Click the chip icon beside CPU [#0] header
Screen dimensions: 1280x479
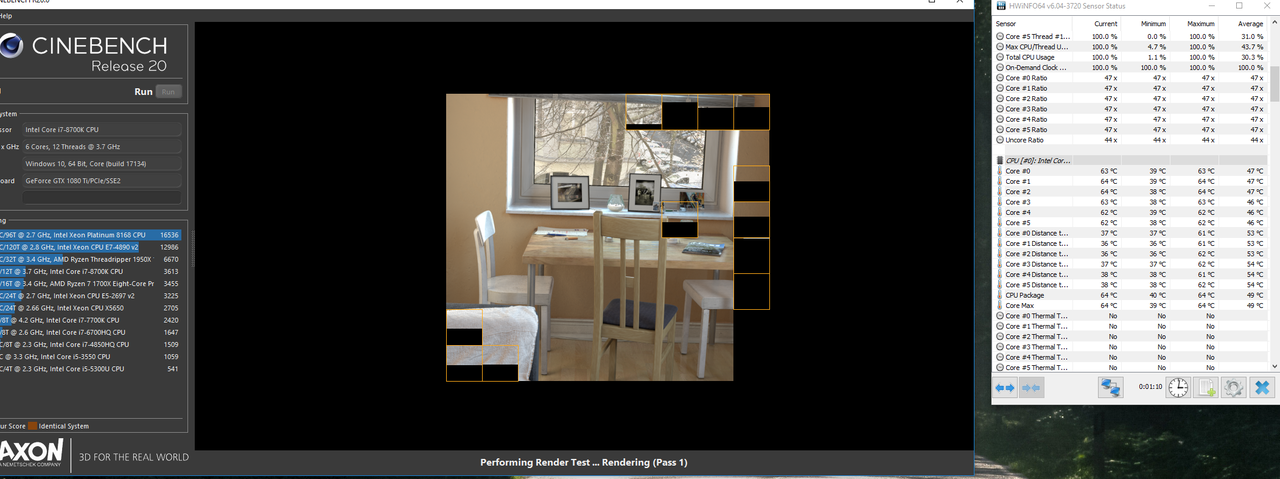pyautogui.click(x=1000, y=160)
